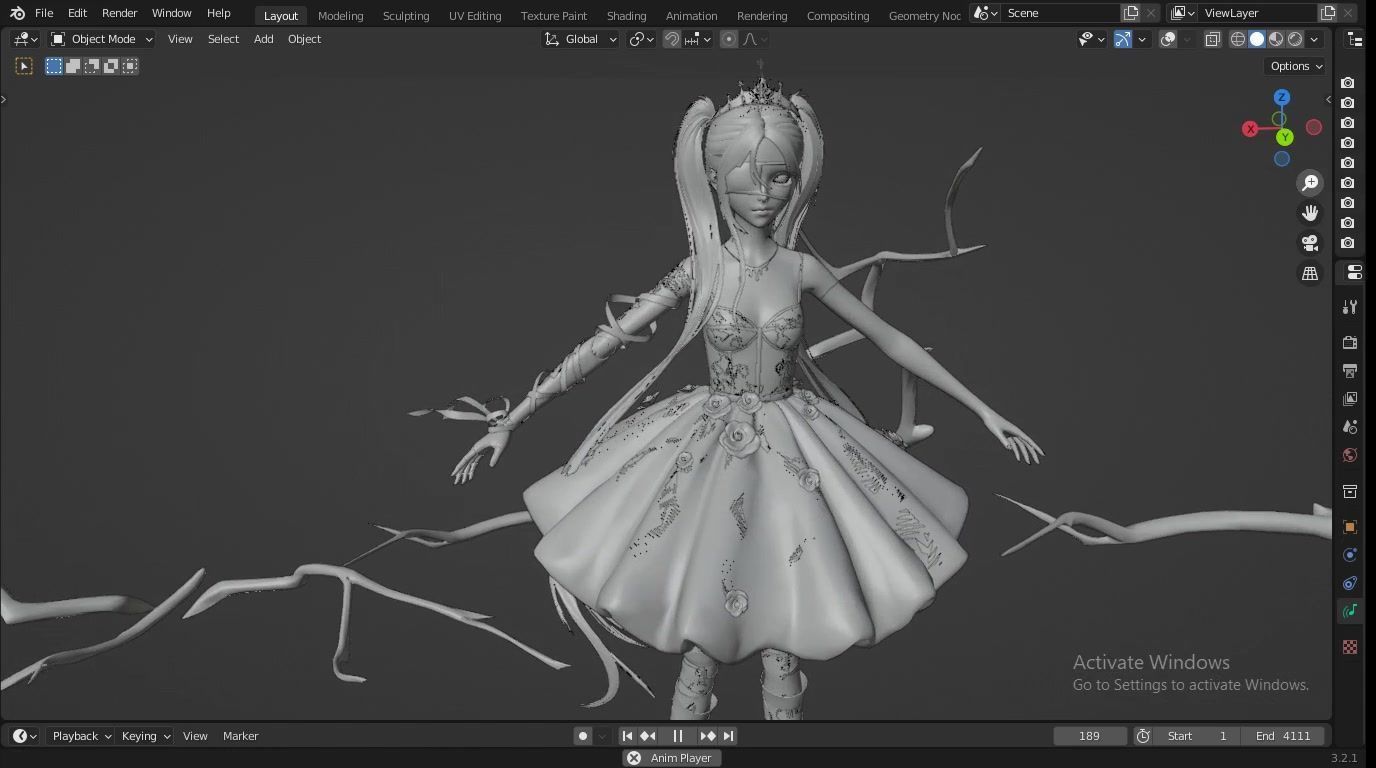This screenshot has height=768, width=1376.
Task: Open the View Layer properties tab
Action: 1350,398
